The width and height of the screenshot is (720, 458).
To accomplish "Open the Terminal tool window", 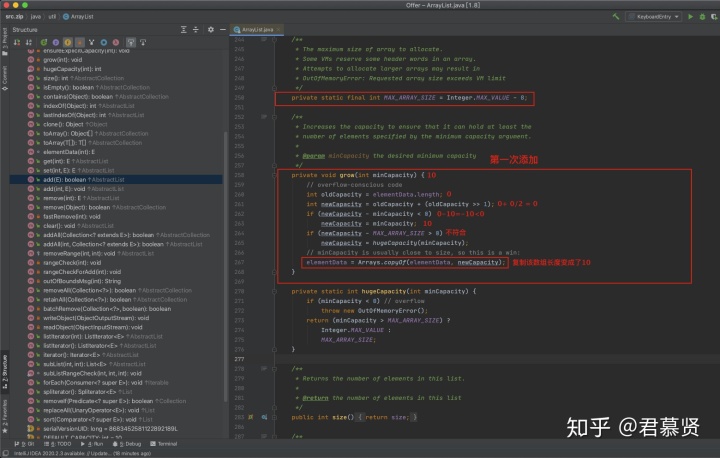I will click(x=164, y=444).
